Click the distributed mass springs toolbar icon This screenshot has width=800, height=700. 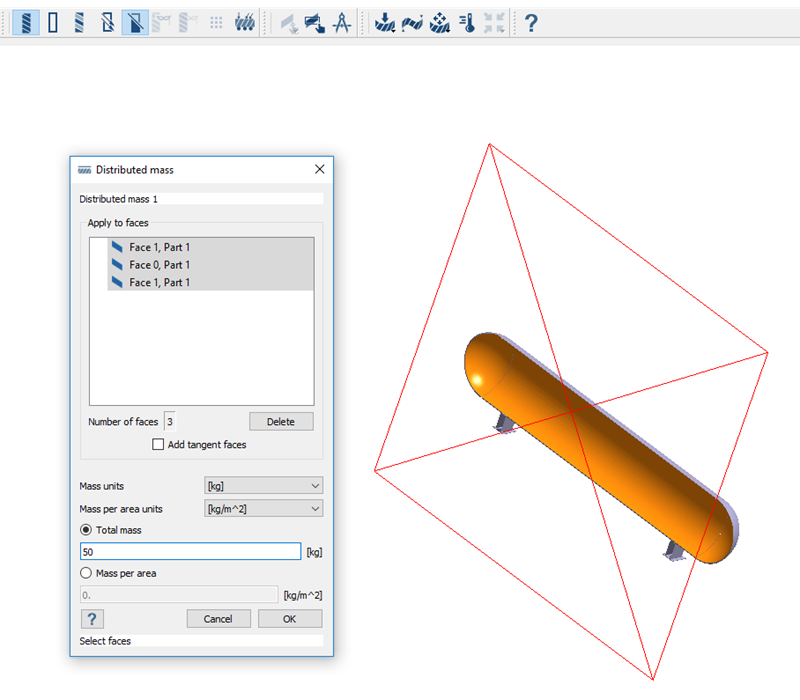point(244,22)
